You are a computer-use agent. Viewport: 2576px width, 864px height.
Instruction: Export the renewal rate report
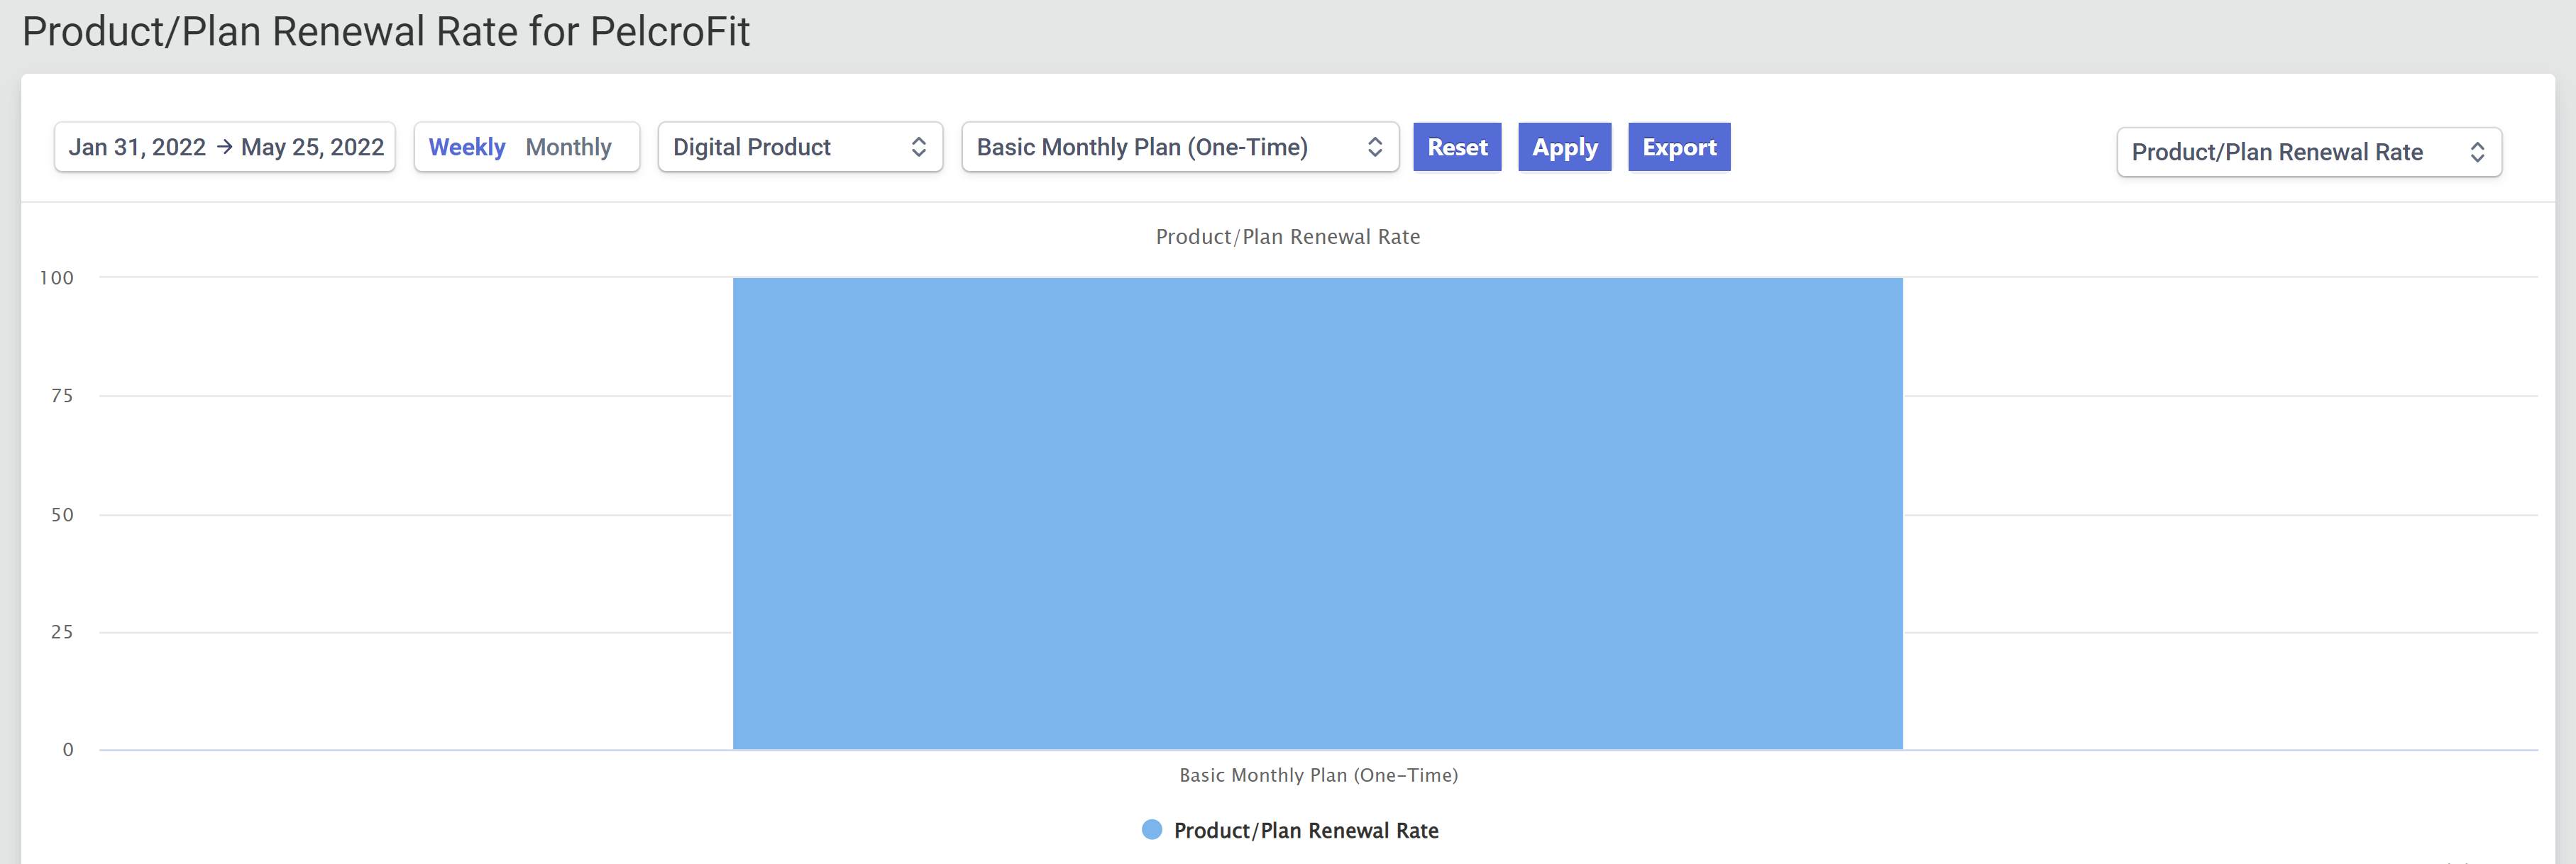(1678, 147)
